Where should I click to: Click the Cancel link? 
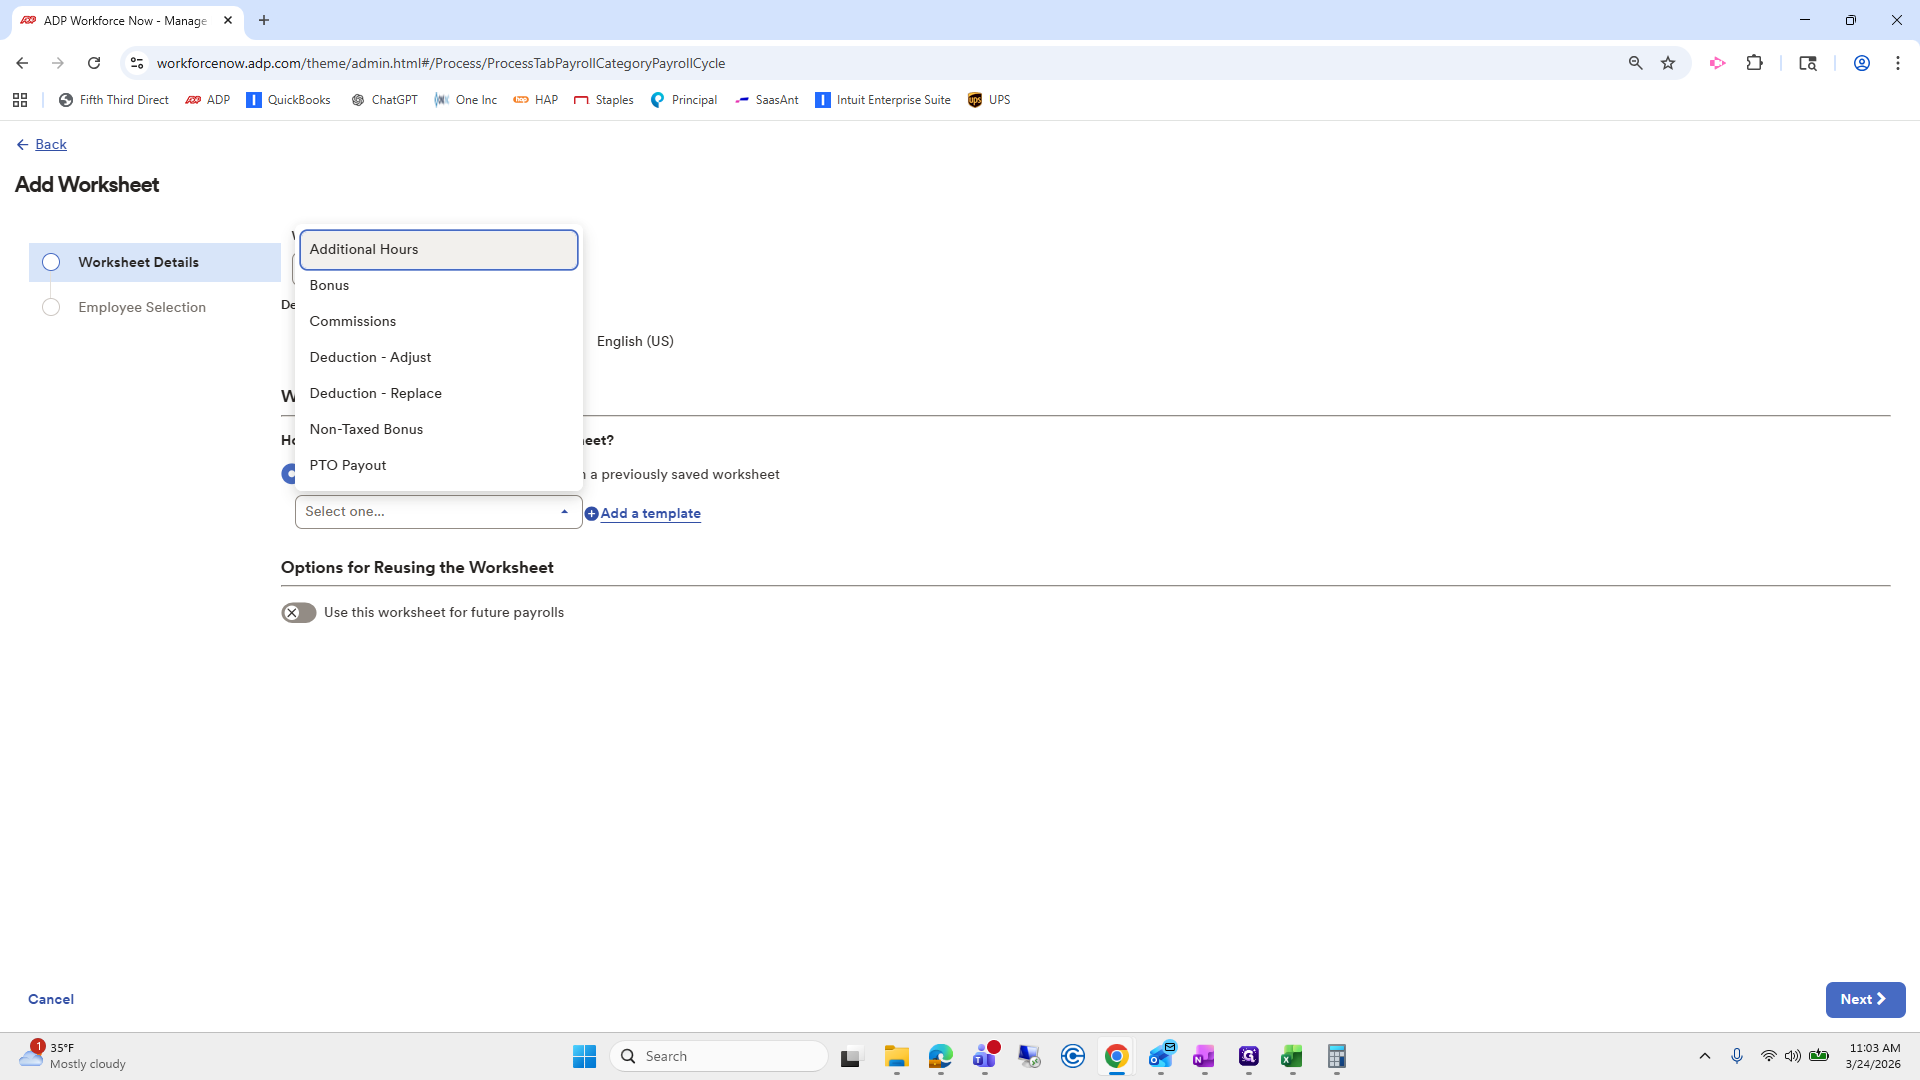click(x=51, y=999)
